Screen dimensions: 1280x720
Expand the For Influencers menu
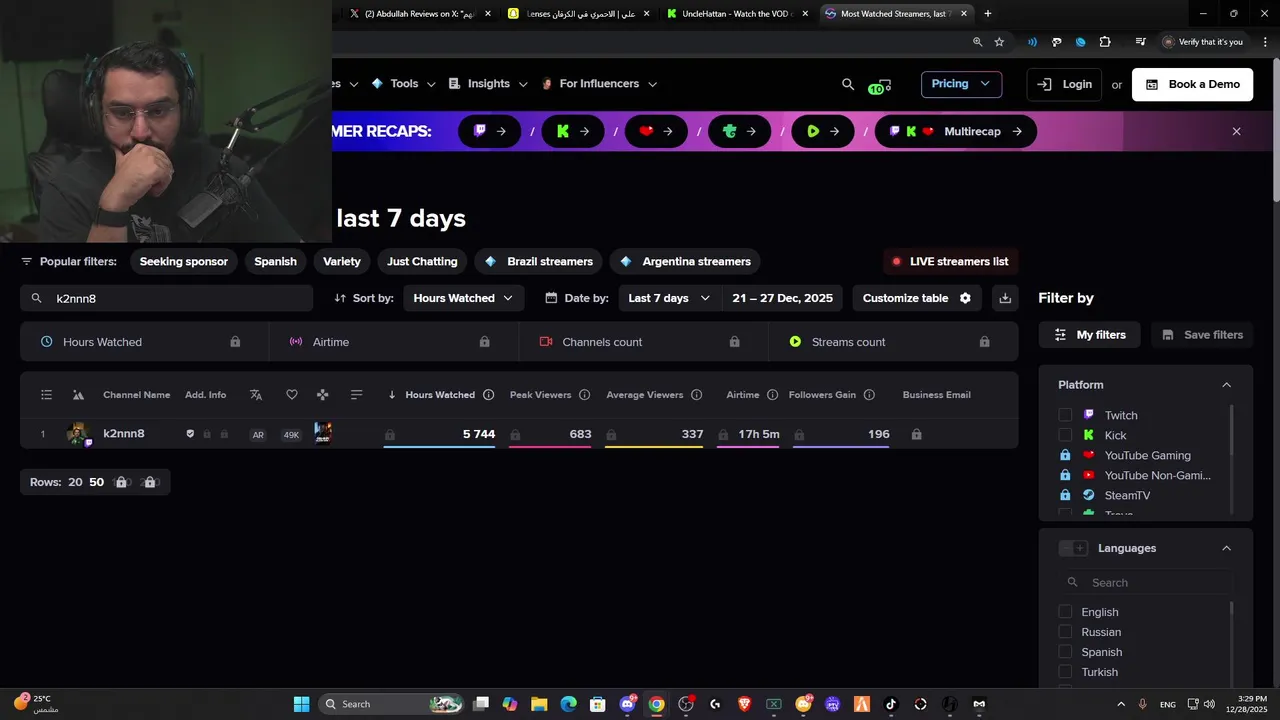[x=599, y=84]
